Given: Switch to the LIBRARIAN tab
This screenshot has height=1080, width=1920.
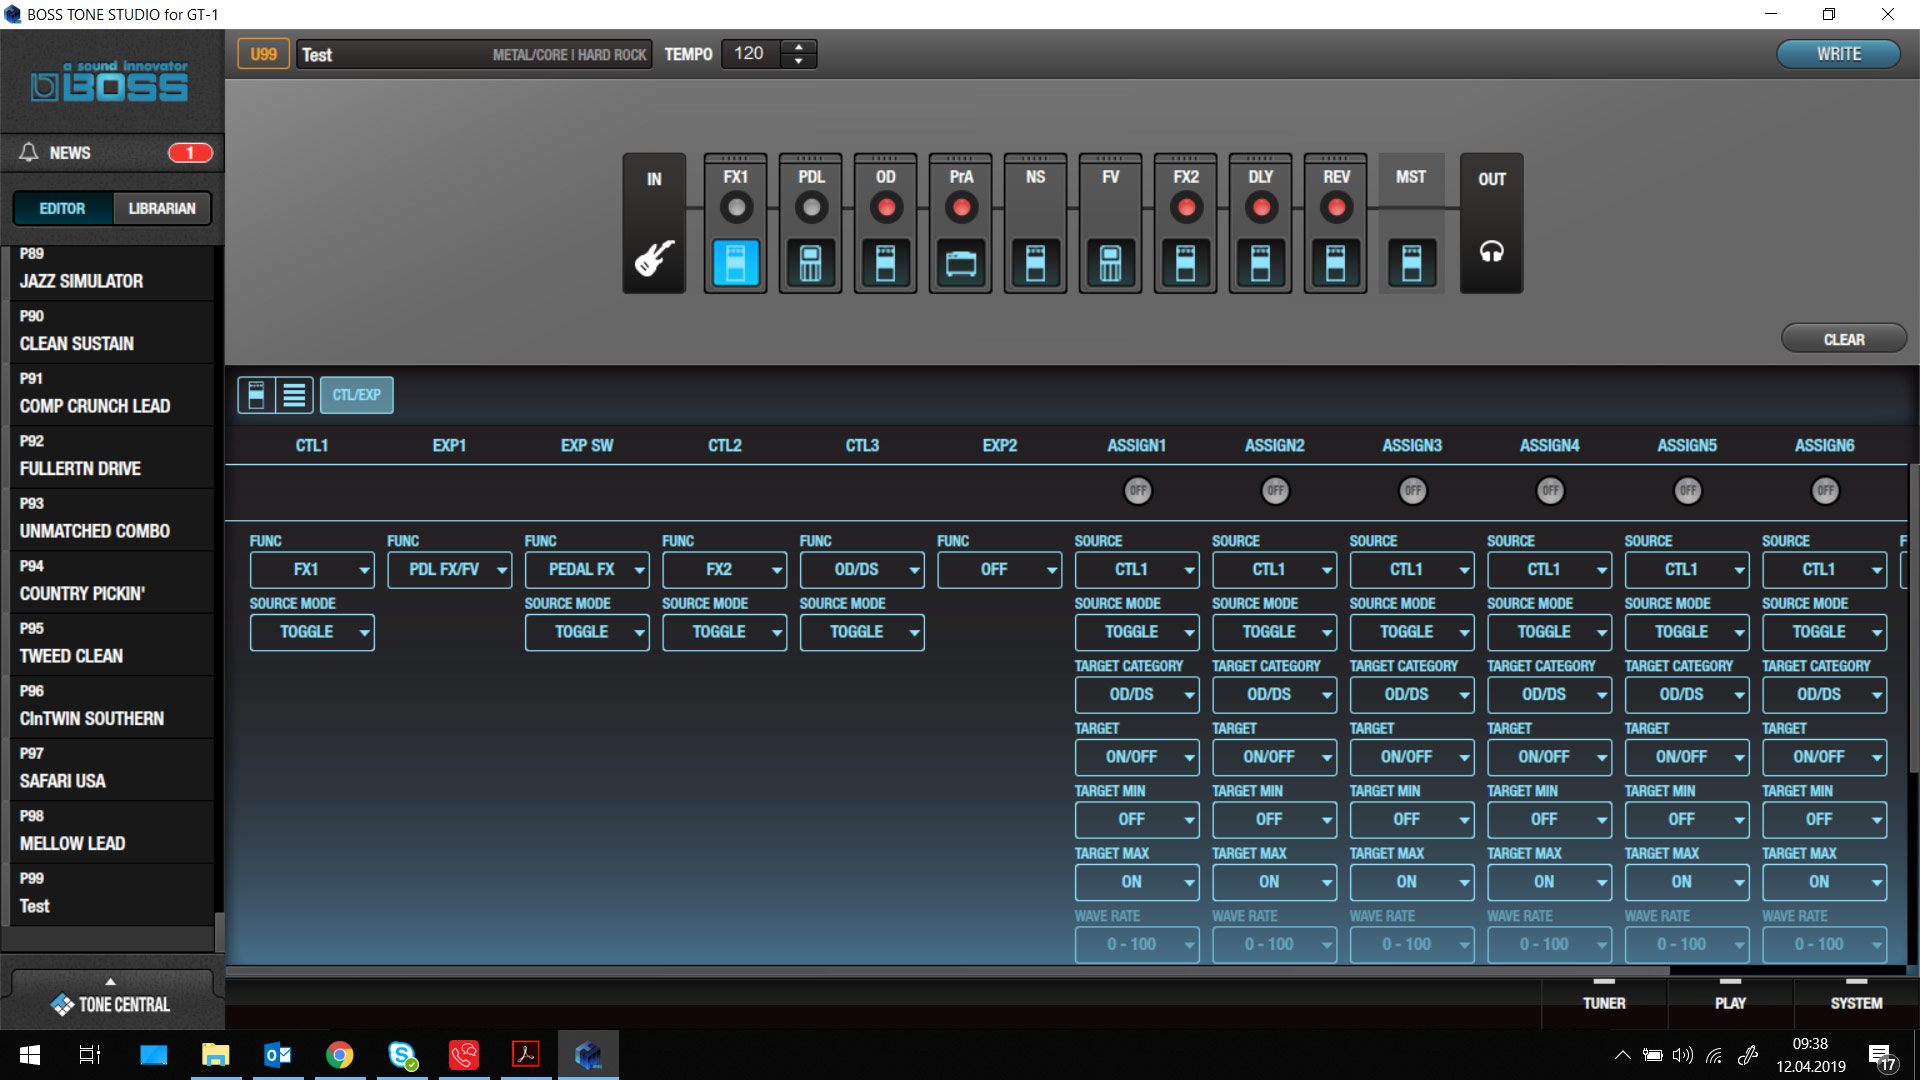Looking at the screenshot, I should click(x=161, y=208).
